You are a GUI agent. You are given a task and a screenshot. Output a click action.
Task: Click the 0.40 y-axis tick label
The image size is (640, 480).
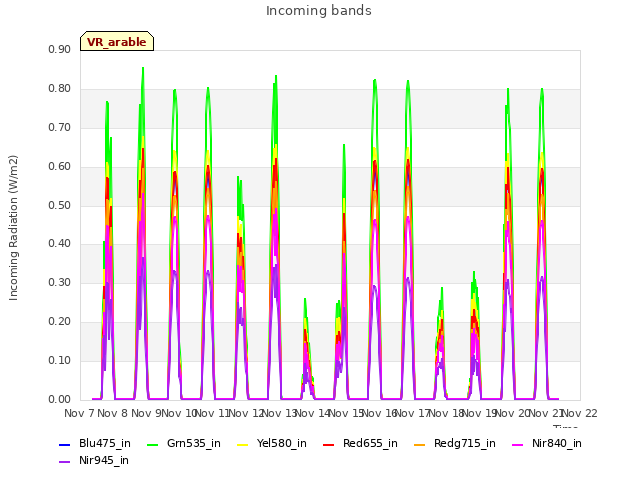coord(60,244)
